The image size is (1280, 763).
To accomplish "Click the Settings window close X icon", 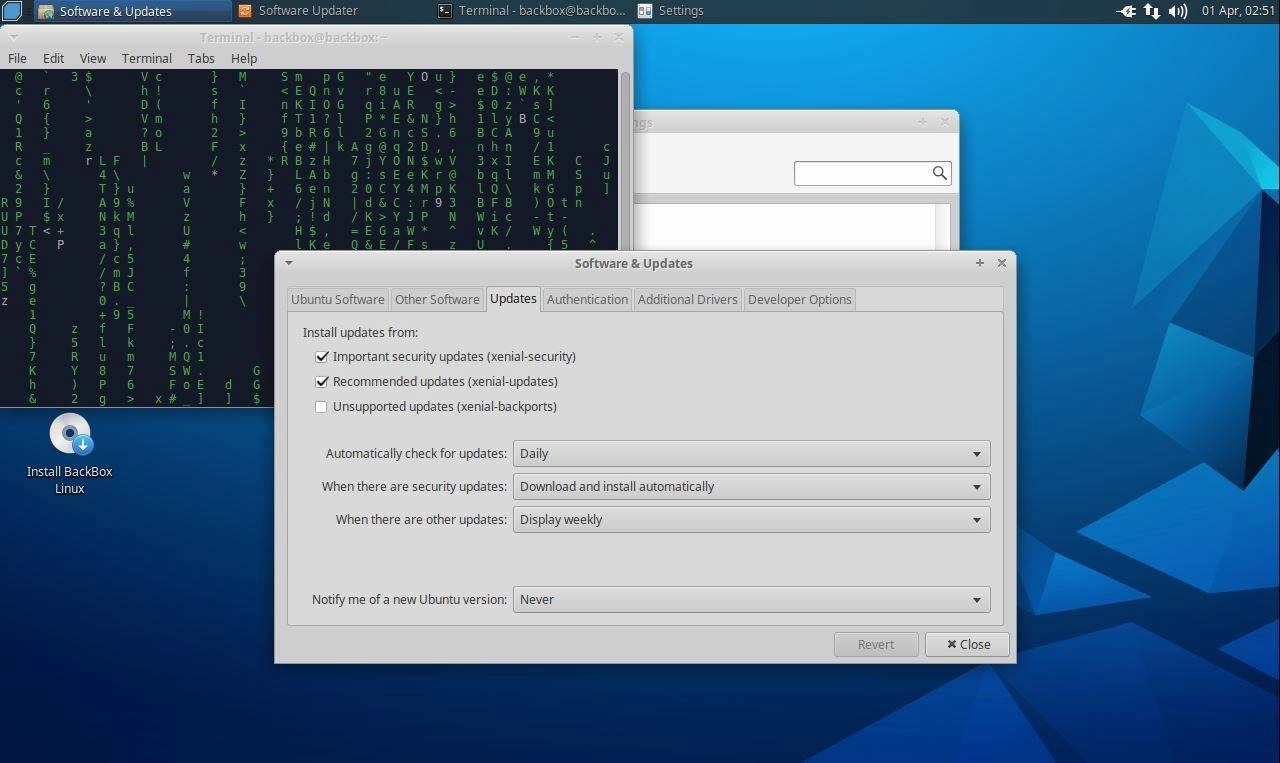I will [x=945, y=122].
